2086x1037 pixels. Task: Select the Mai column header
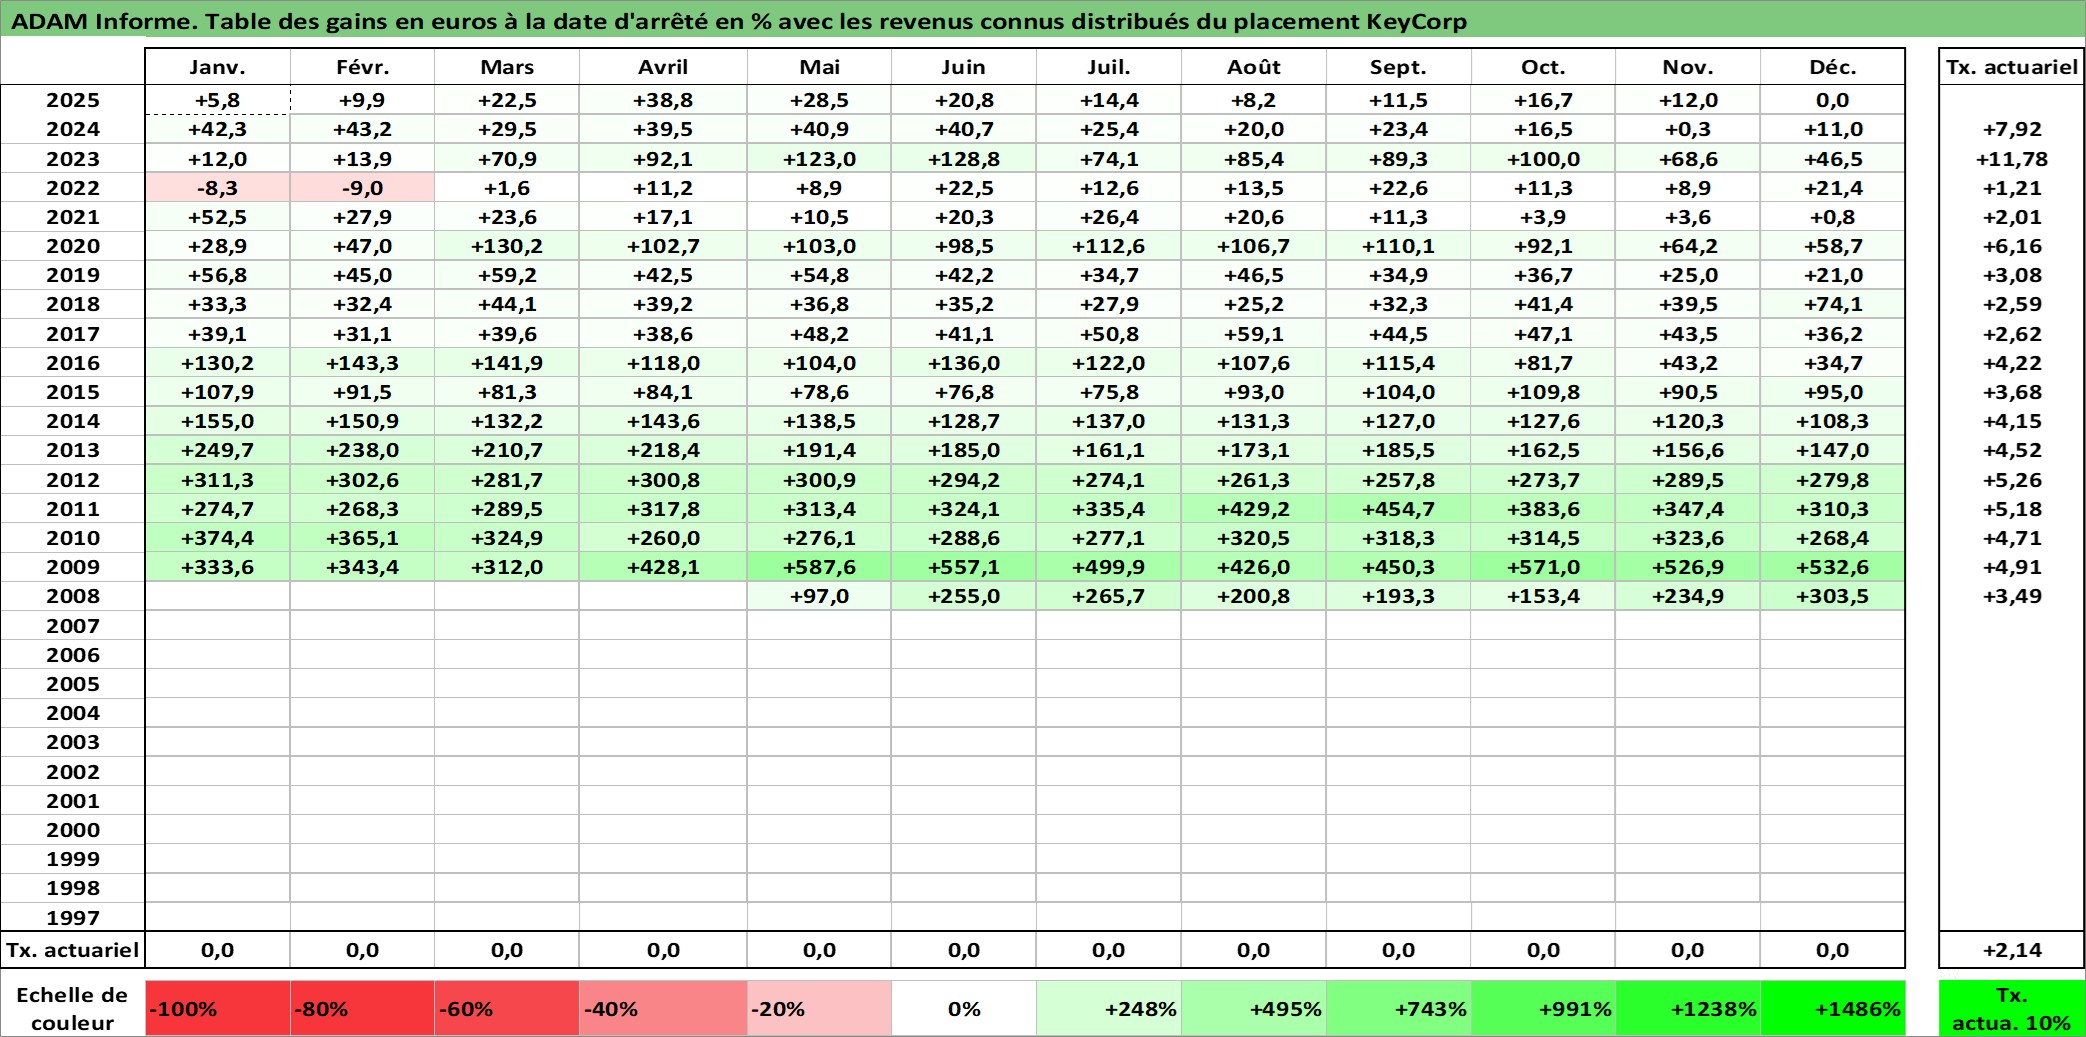coord(819,67)
